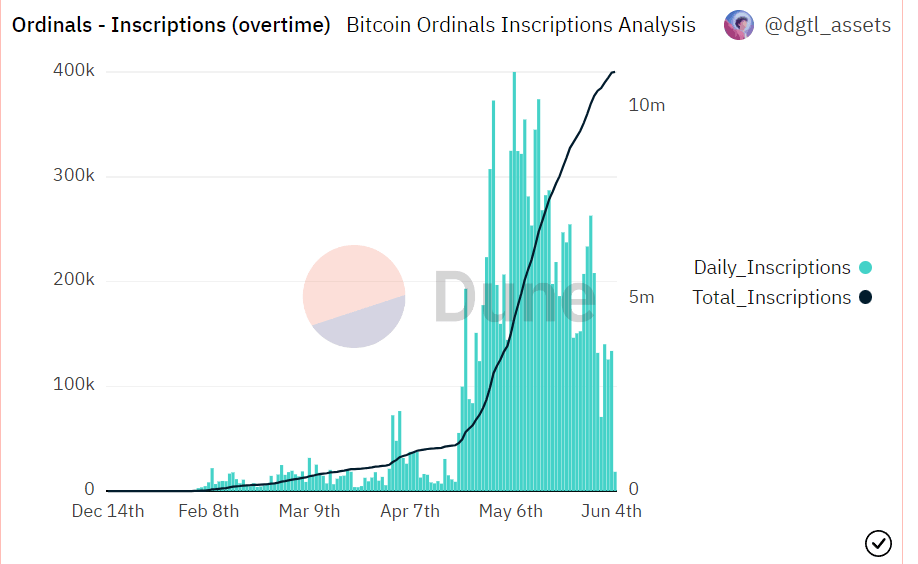Click the Dec 14th x-axis label
918x564 pixels.
(x=108, y=511)
